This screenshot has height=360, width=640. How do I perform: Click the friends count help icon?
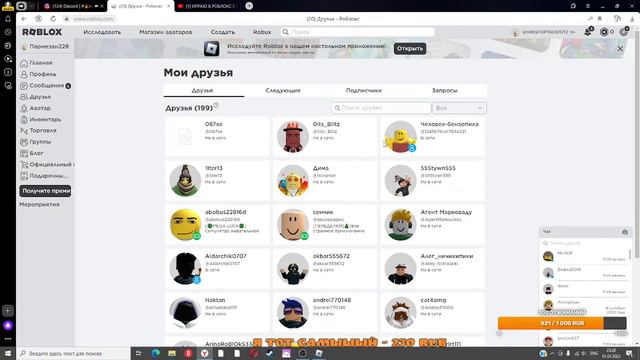pos(216,105)
